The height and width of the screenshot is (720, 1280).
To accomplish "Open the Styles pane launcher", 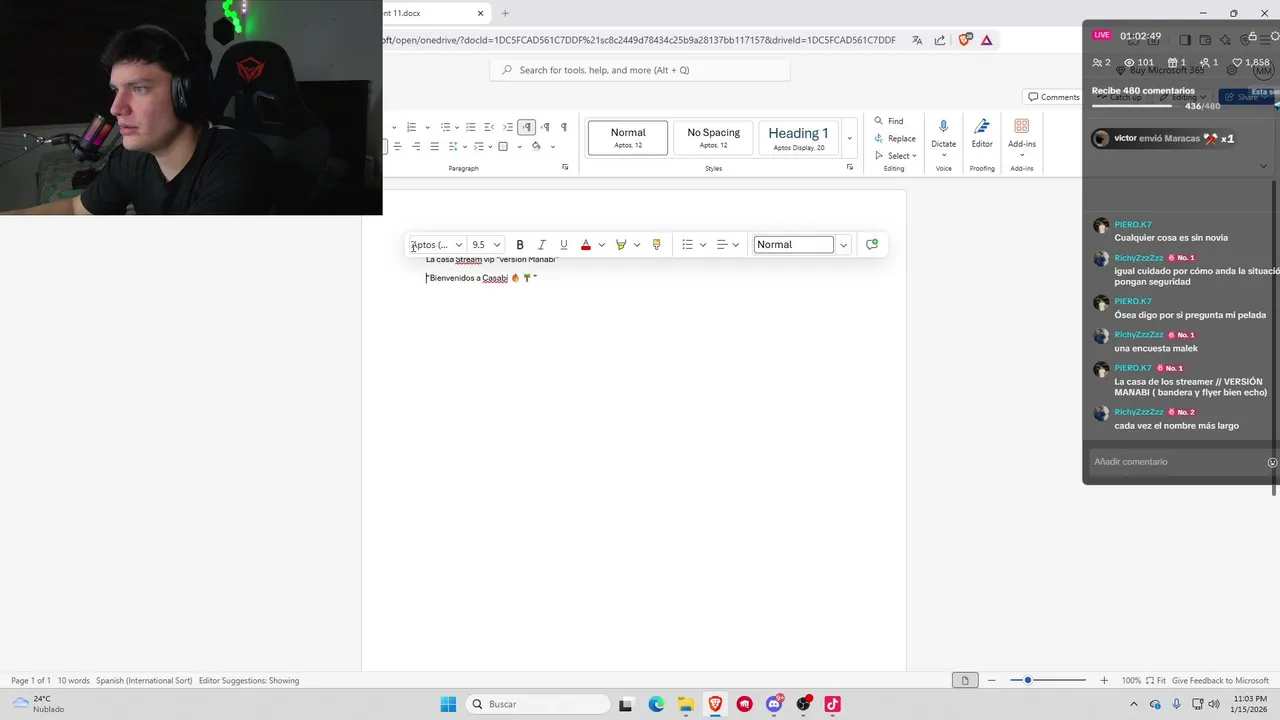I will tap(850, 167).
